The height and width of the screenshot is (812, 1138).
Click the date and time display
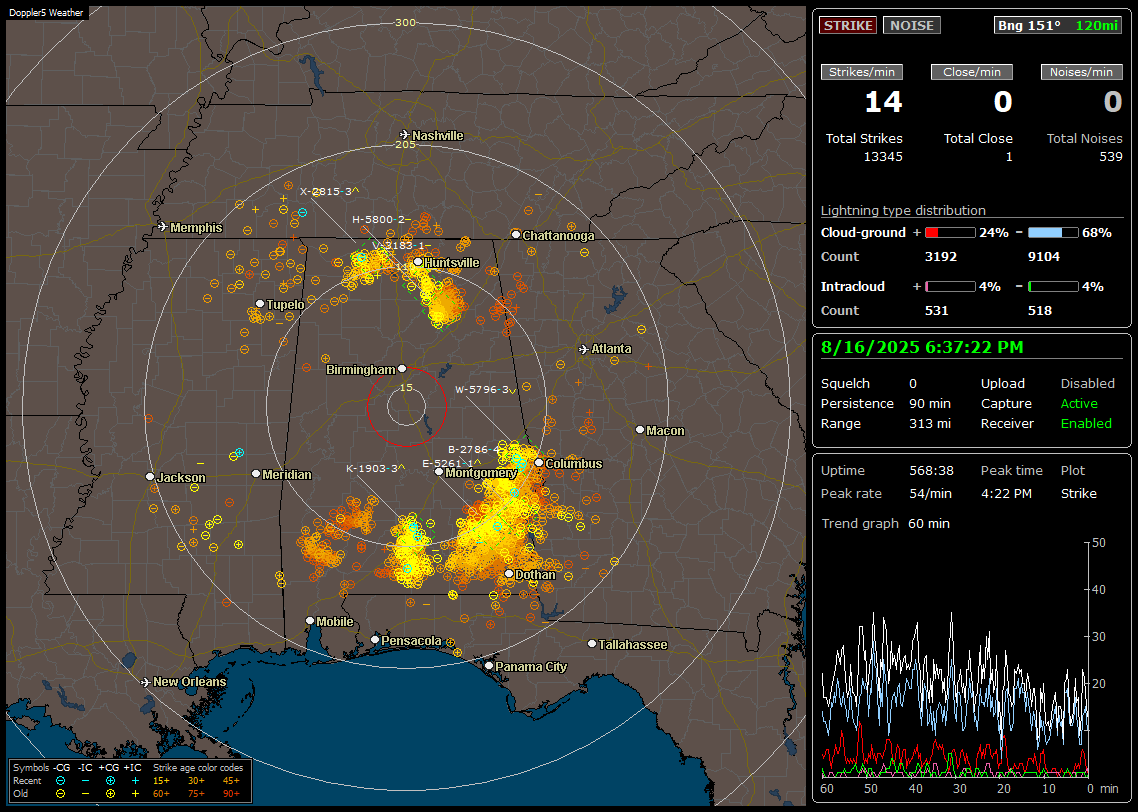coord(922,347)
